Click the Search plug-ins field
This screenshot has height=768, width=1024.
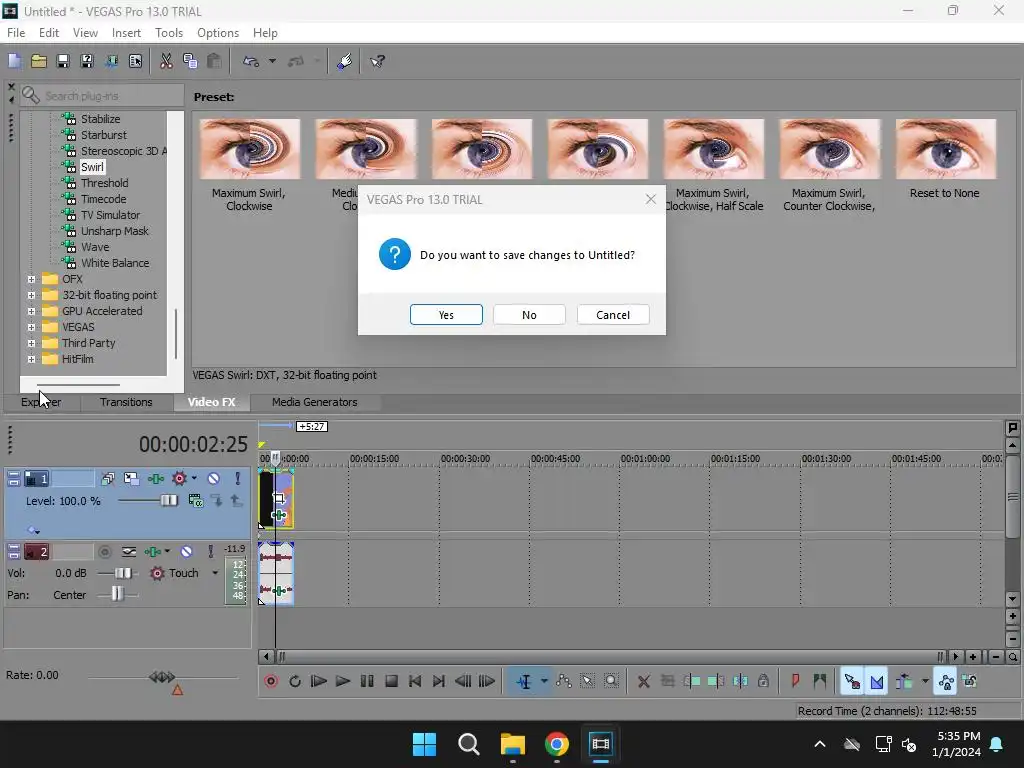click(x=102, y=96)
